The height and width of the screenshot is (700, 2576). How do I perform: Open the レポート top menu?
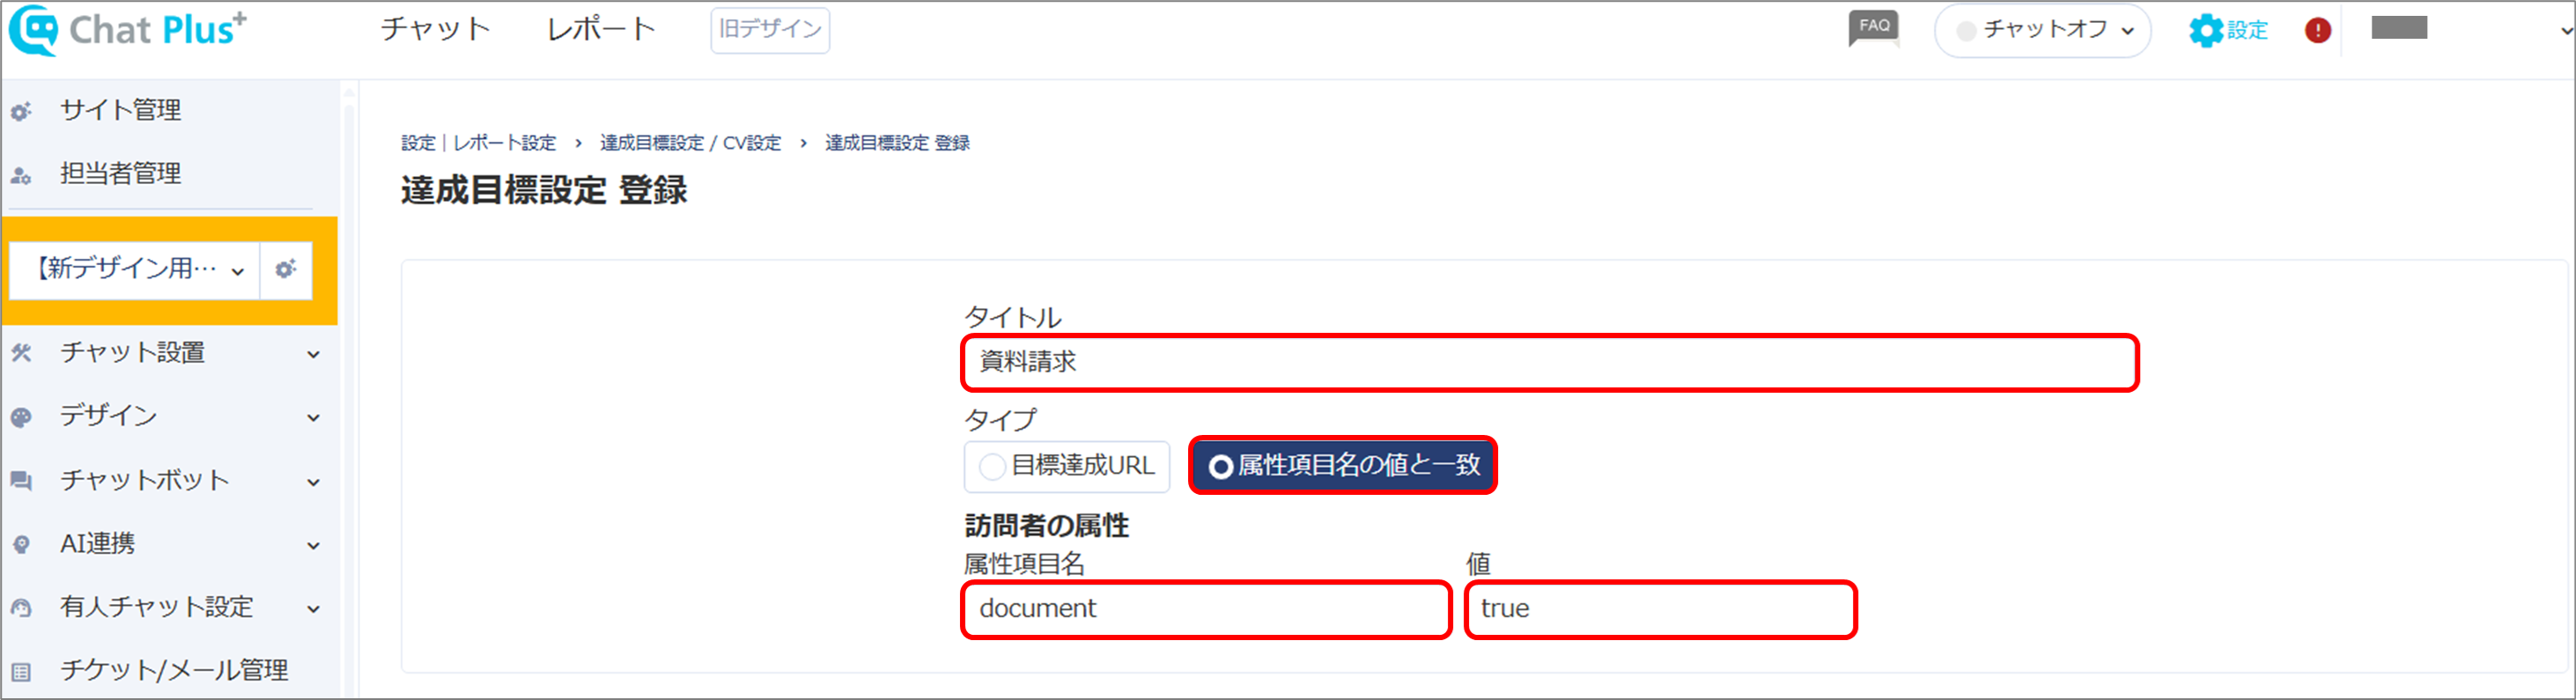(601, 28)
